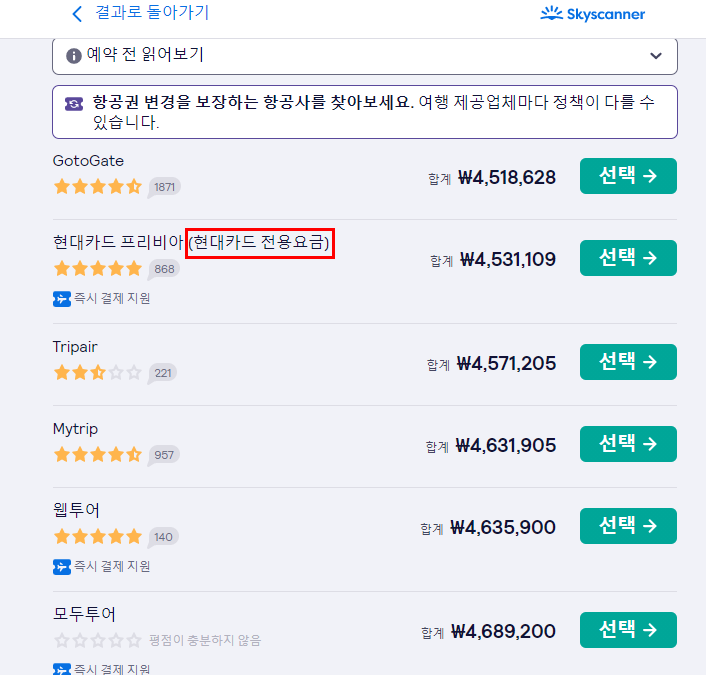
Task: Go back via 결과로 돌아가기 link
Action: [x=152, y=13]
